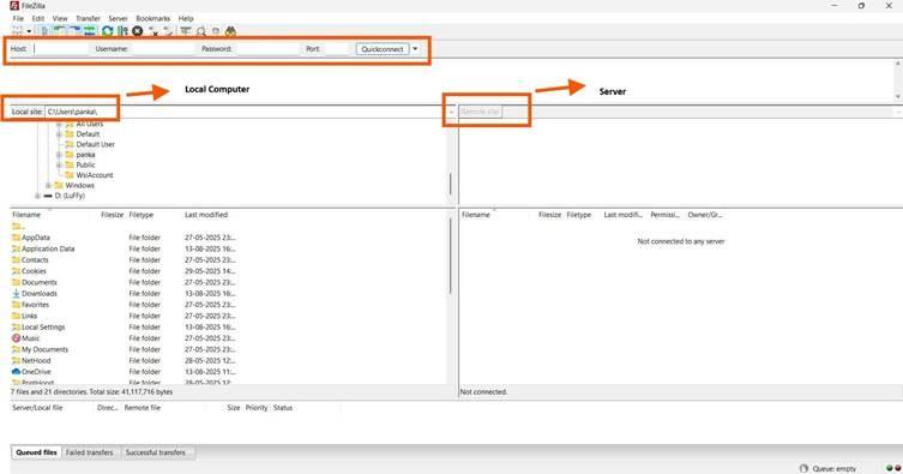The height and width of the screenshot is (474, 903).
Task: Open the Quickconnect history dropdown arrow
Action: click(415, 48)
